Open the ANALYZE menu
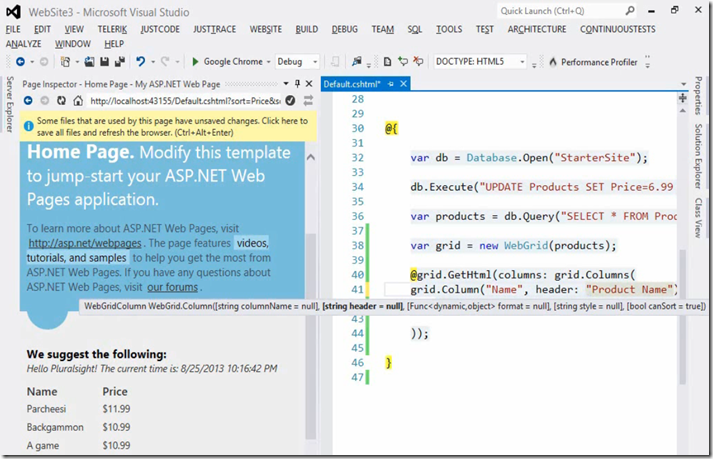Viewport: 713px width, 459px height. click(x=24, y=44)
